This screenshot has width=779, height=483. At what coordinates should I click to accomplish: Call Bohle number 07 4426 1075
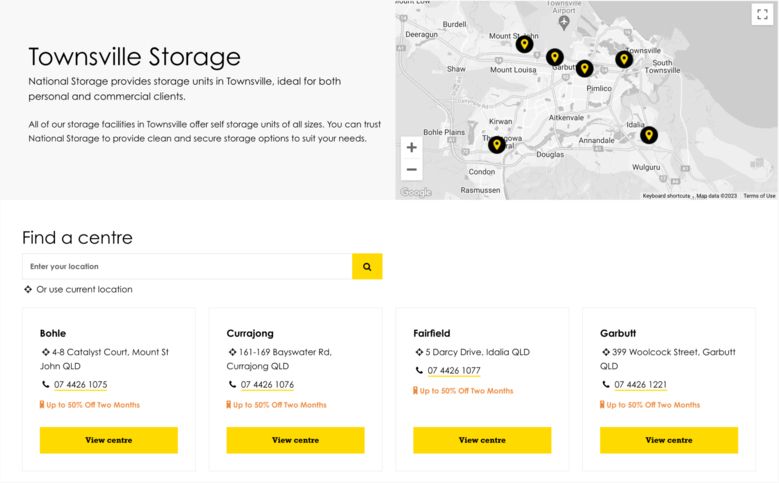pos(80,385)
